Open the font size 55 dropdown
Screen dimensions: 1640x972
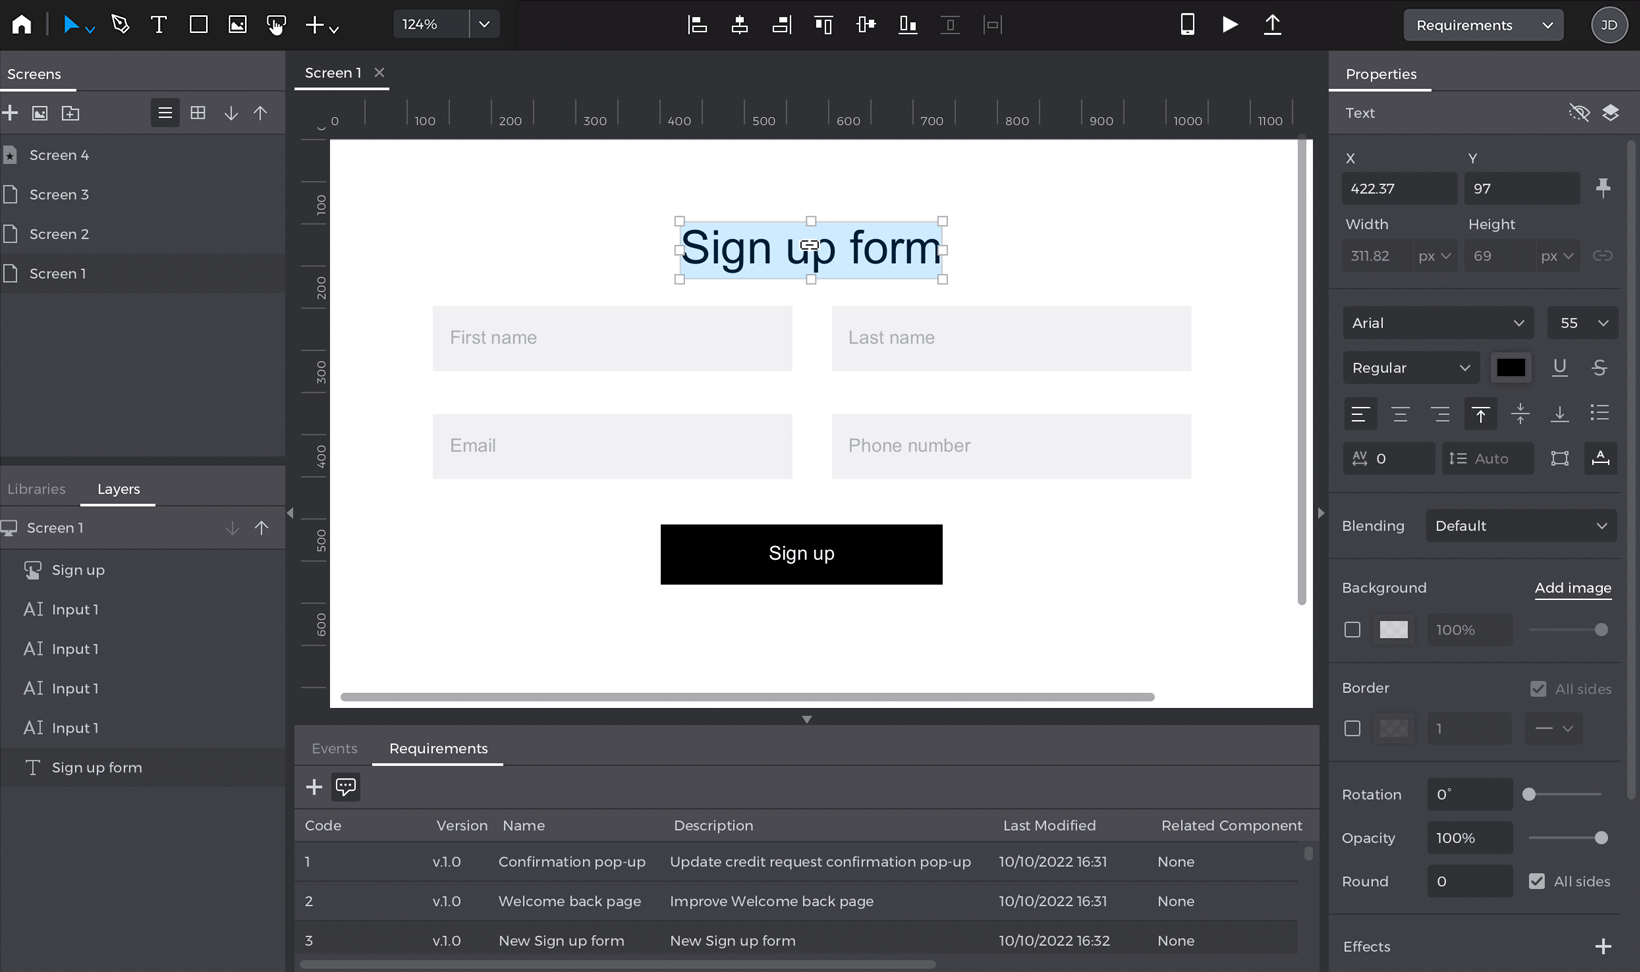1582,323
